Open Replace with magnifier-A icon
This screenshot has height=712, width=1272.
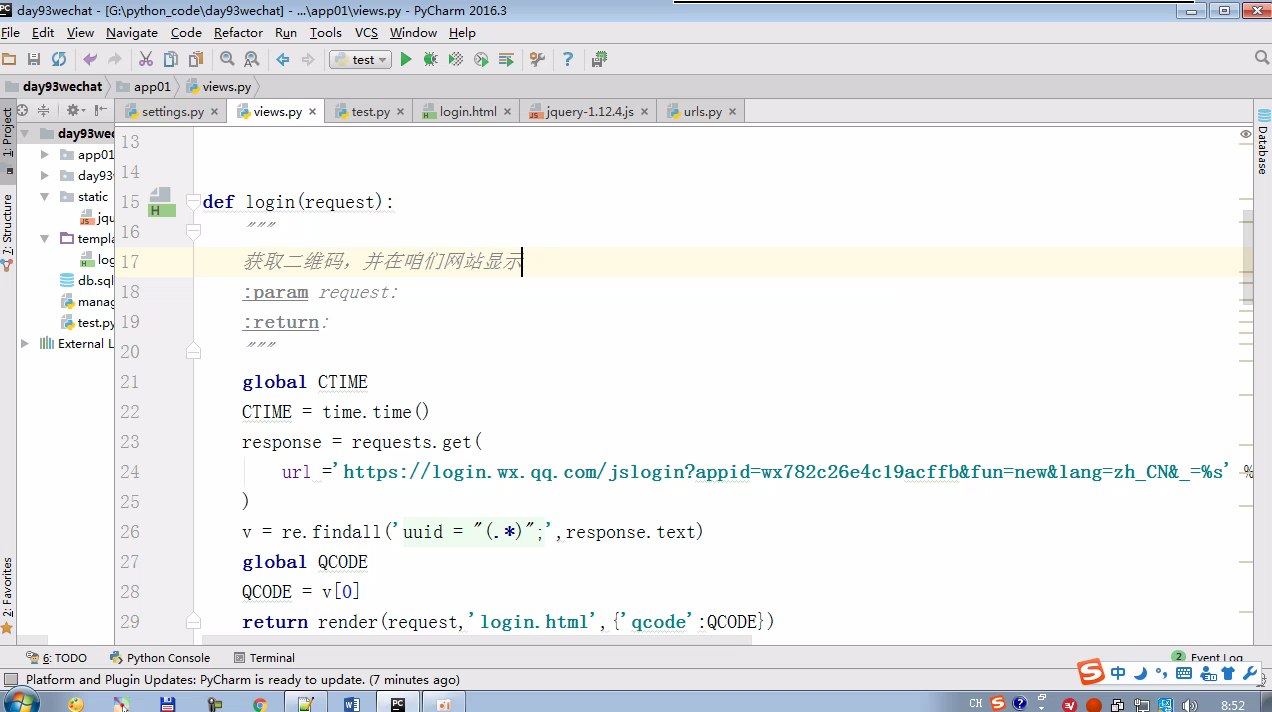[x=252, y=60]
